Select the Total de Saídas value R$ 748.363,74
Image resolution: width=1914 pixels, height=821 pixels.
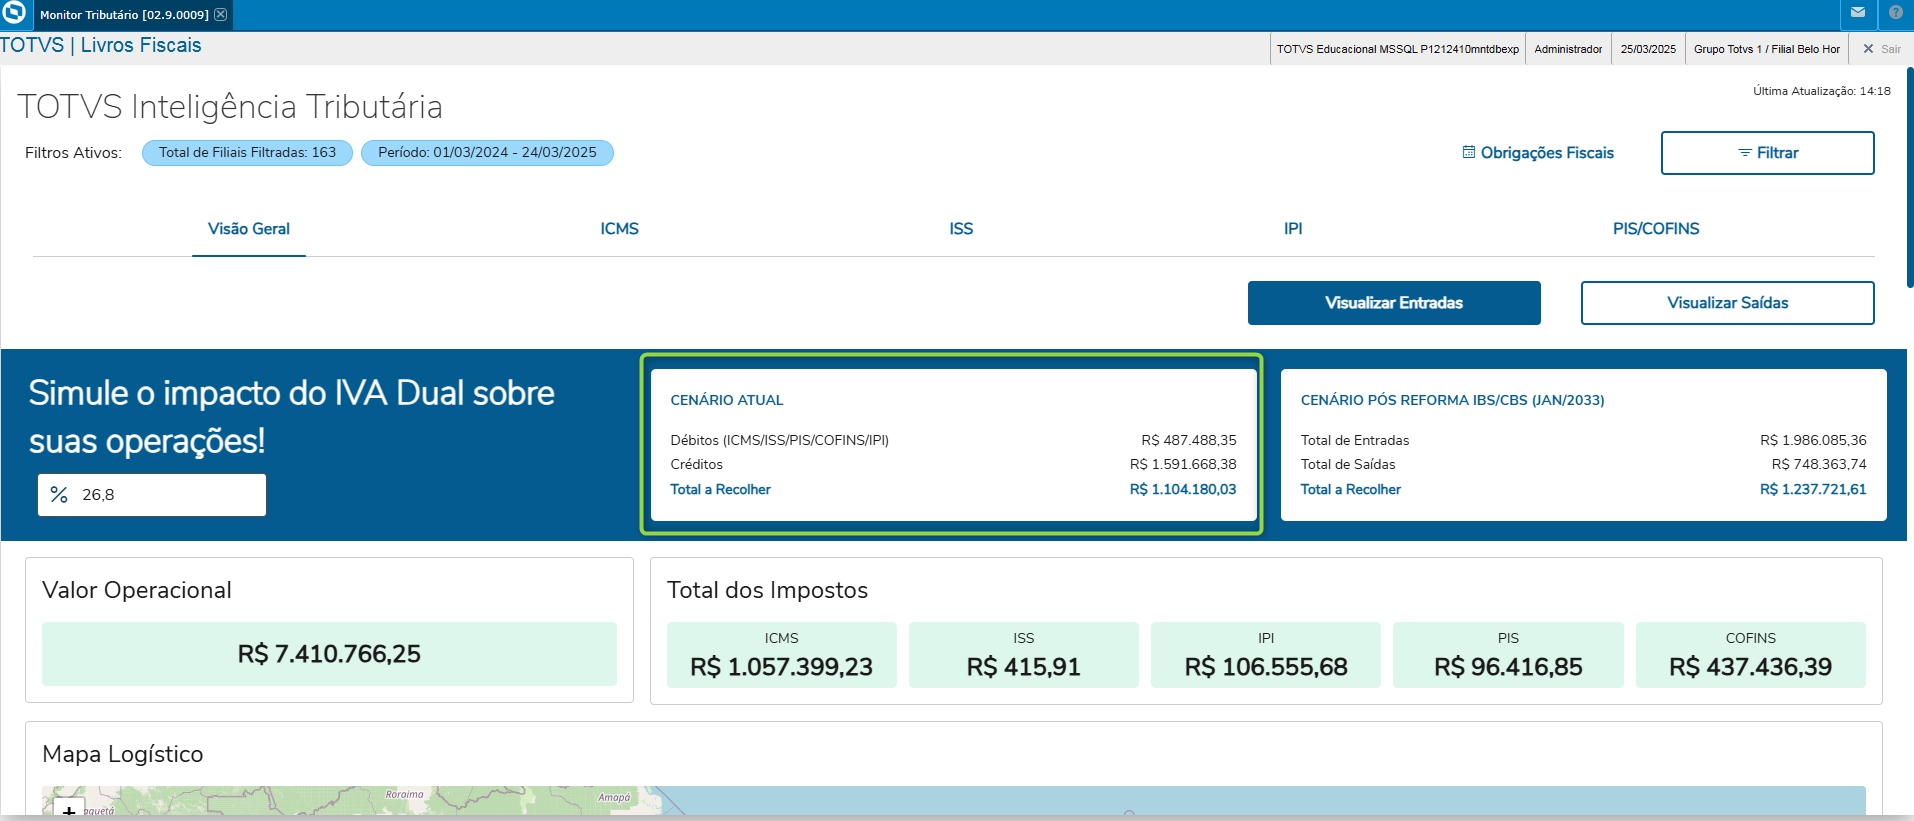[1819, 464]
